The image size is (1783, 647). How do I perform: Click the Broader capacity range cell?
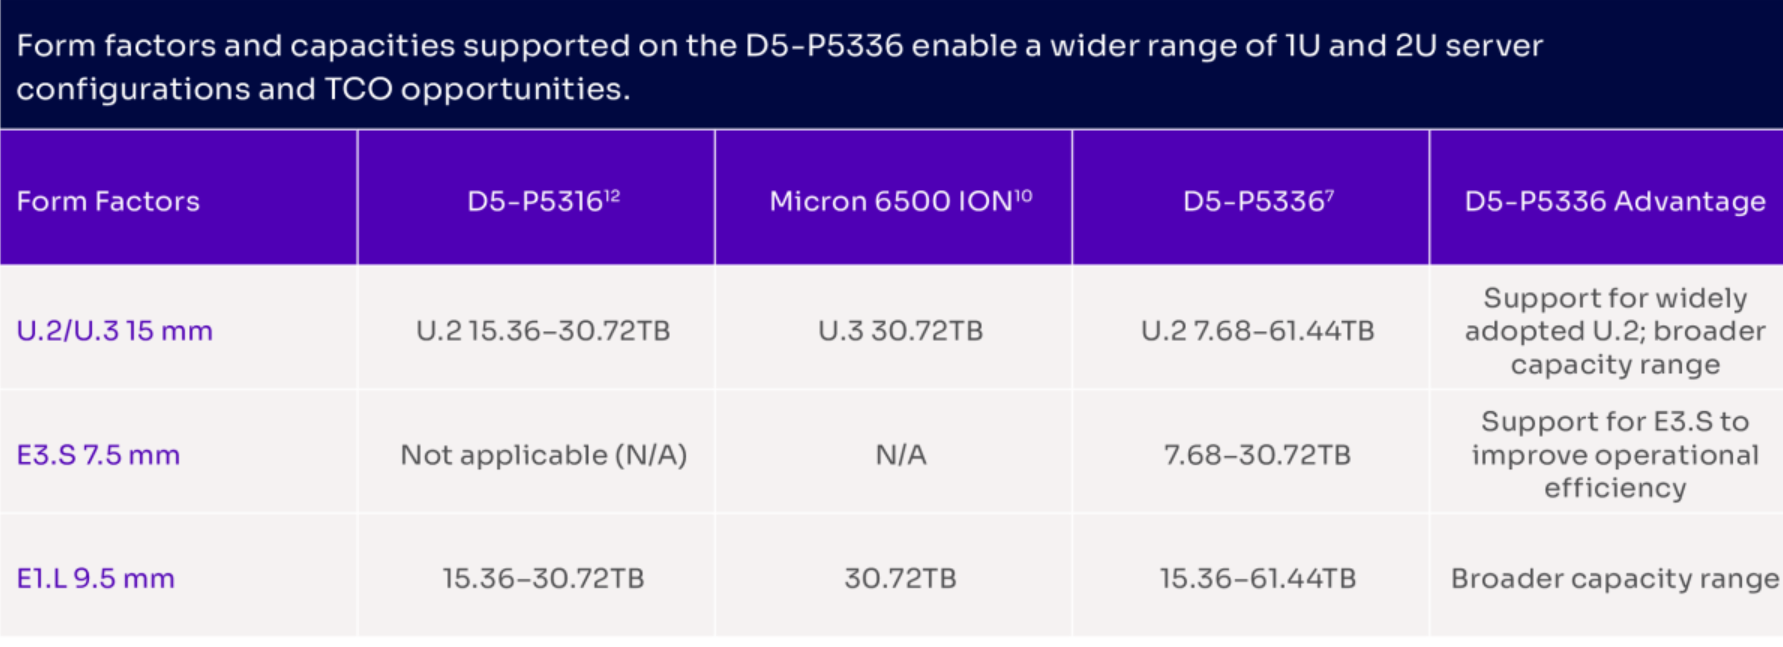[x=1615, y=578]
